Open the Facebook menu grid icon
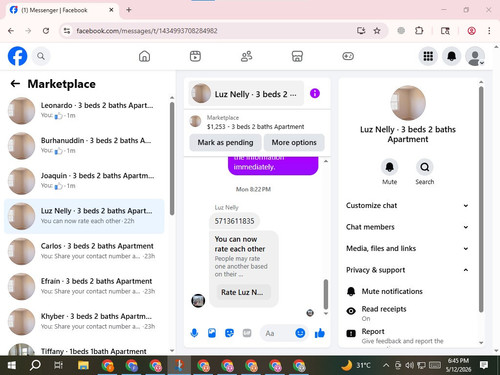Image resolution: width=500 pixels, height=375 pixels. point(428,56)
